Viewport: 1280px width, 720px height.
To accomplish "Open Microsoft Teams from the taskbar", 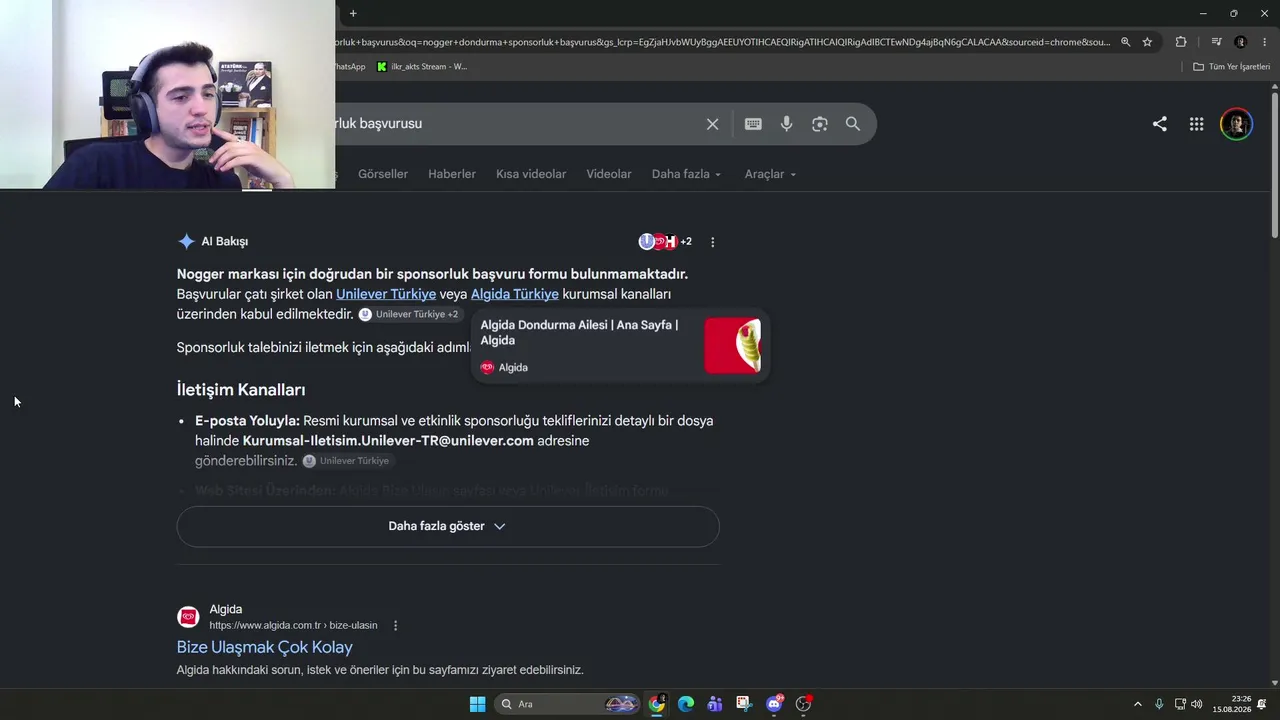I will point(715,704).
